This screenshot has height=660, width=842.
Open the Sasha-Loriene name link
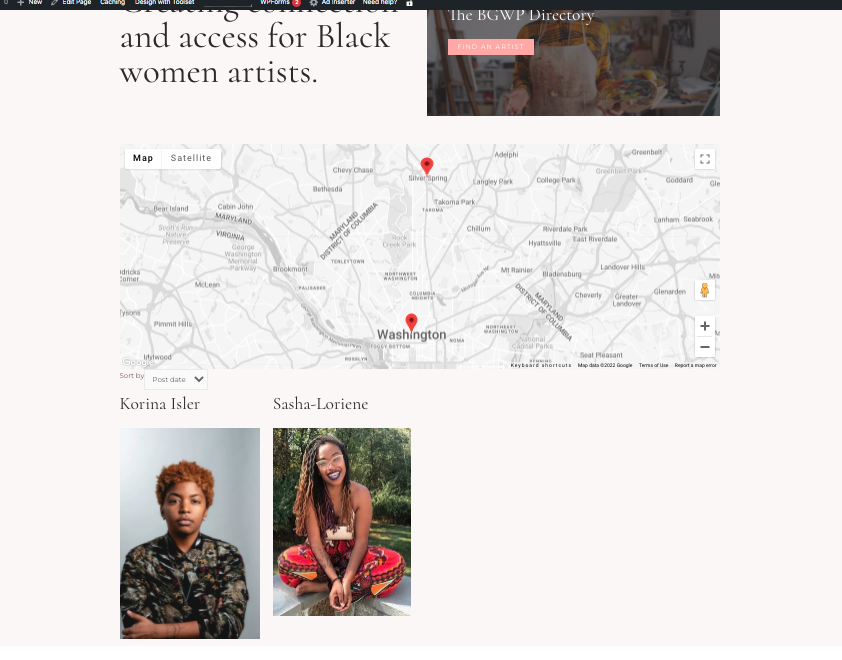point(321,404)
